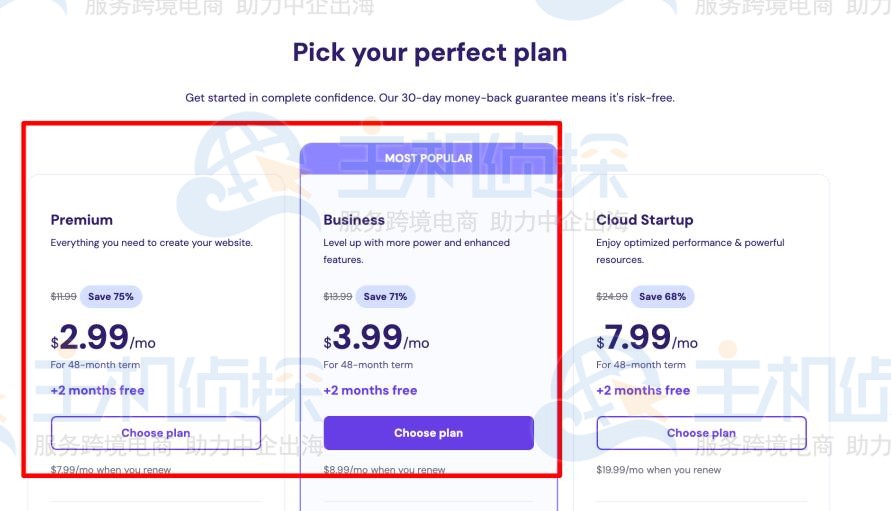This screenshot has width=891, height=511.
Task: Click the crossed-out $24.99 price
Action: 612,297
